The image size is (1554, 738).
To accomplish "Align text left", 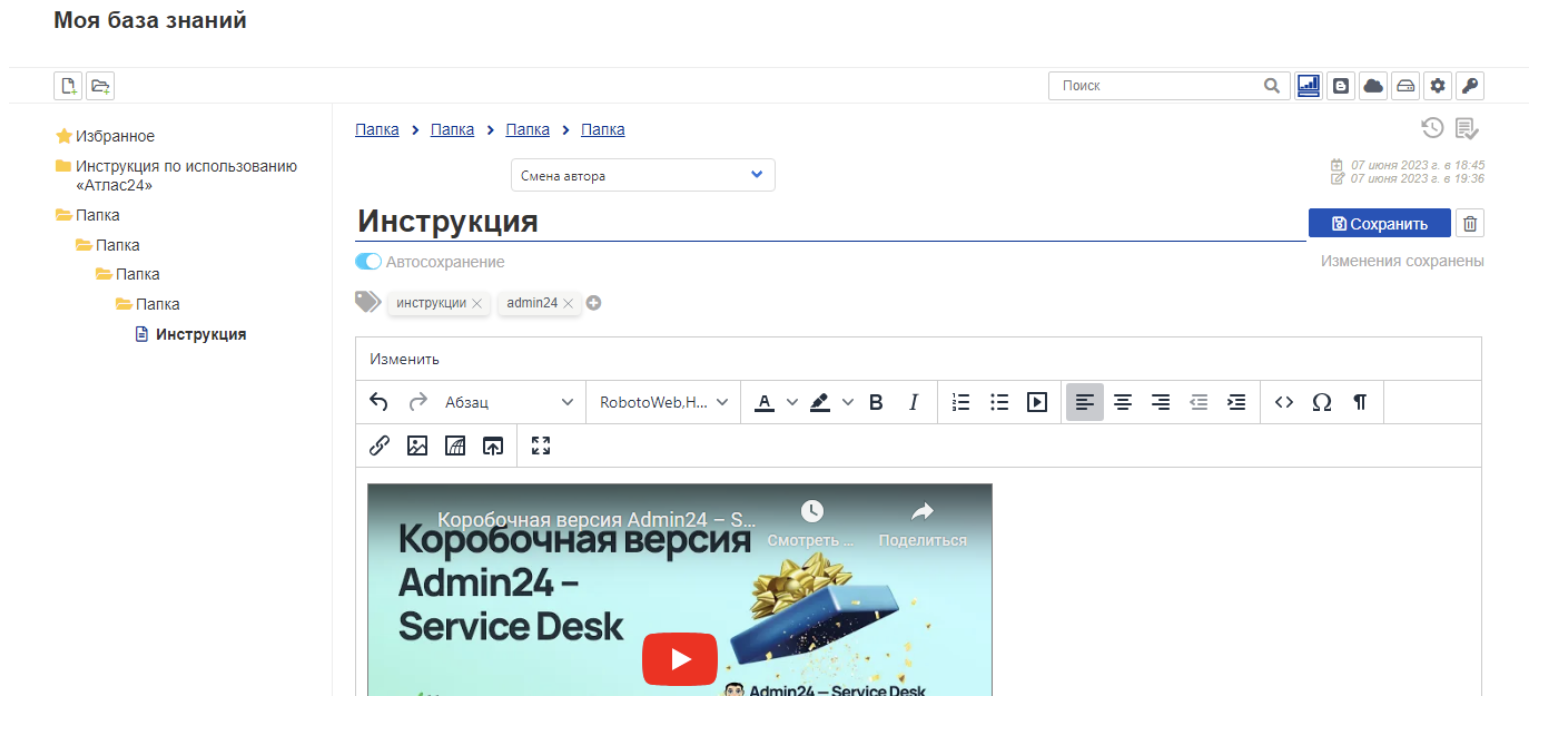I will [1085, 402].
